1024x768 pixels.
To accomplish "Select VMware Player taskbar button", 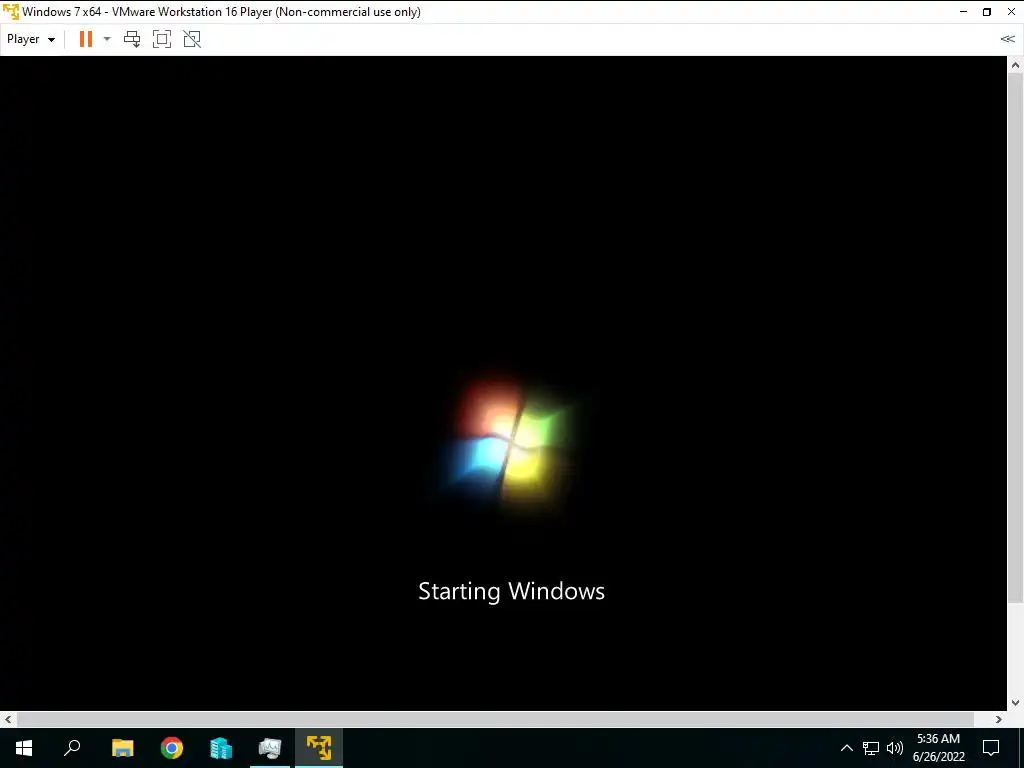I will 319,748.
